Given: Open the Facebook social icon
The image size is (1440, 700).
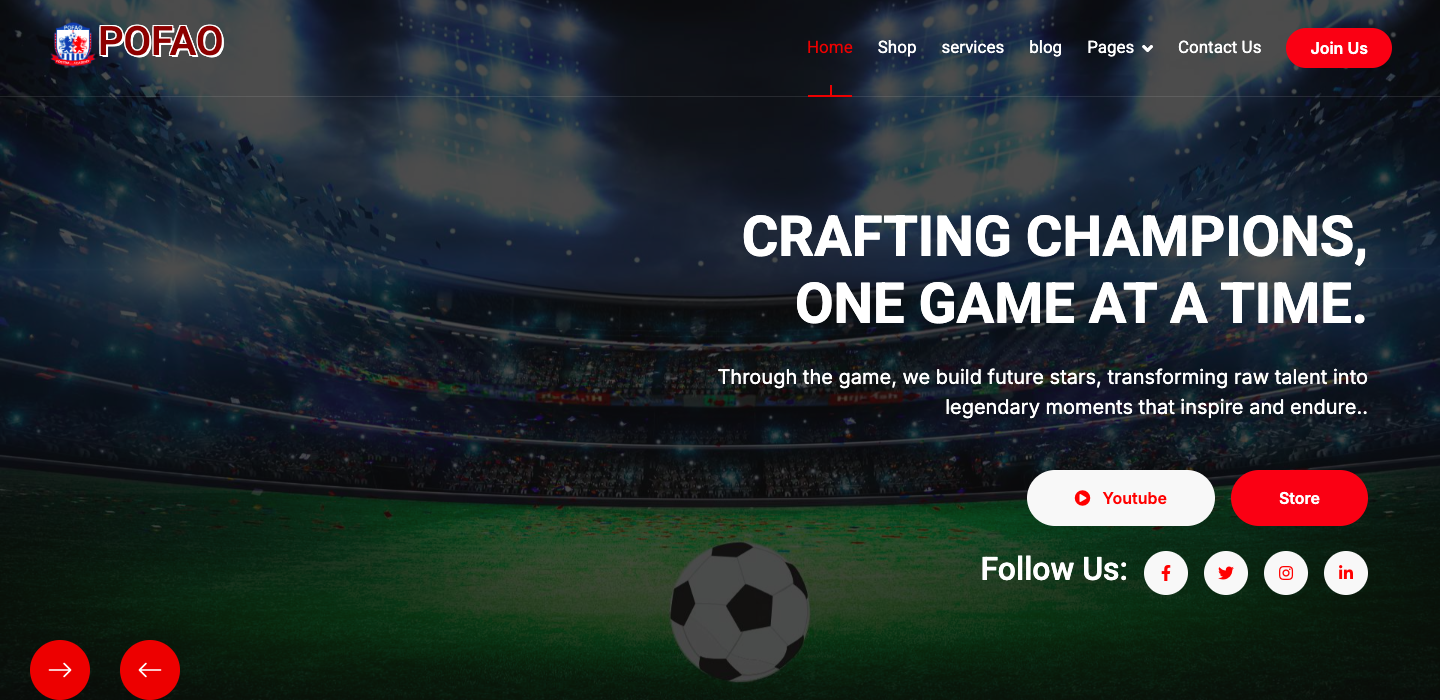Looking at the screenshot, I should click(1166, 573).
